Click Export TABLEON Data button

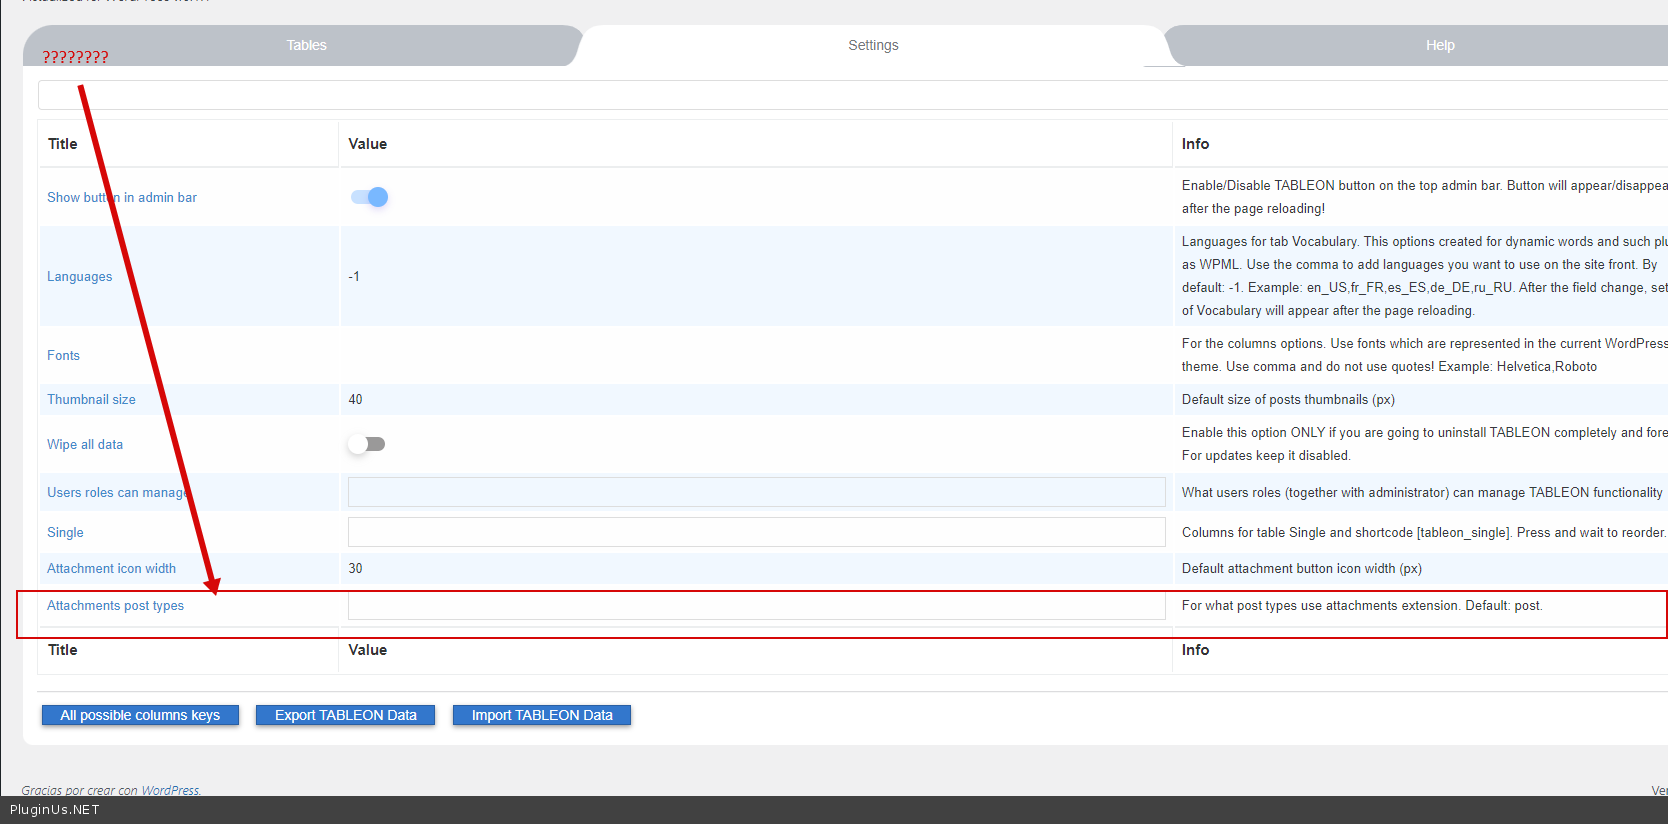[x=345, y=715]
